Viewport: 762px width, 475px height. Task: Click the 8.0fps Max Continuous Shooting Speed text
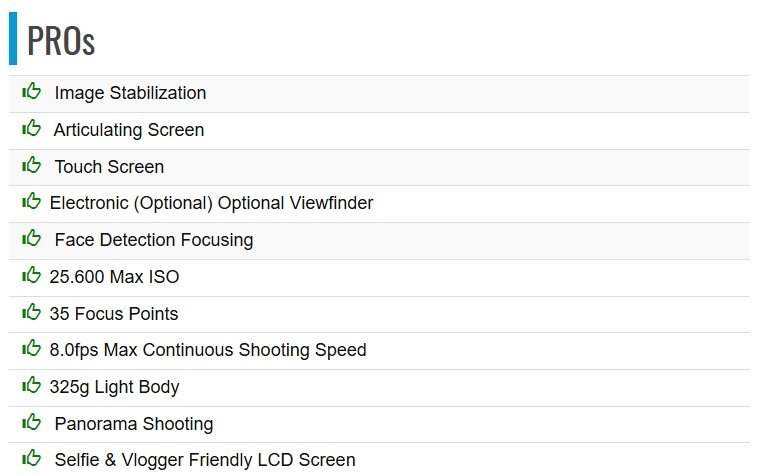[207, 350]
